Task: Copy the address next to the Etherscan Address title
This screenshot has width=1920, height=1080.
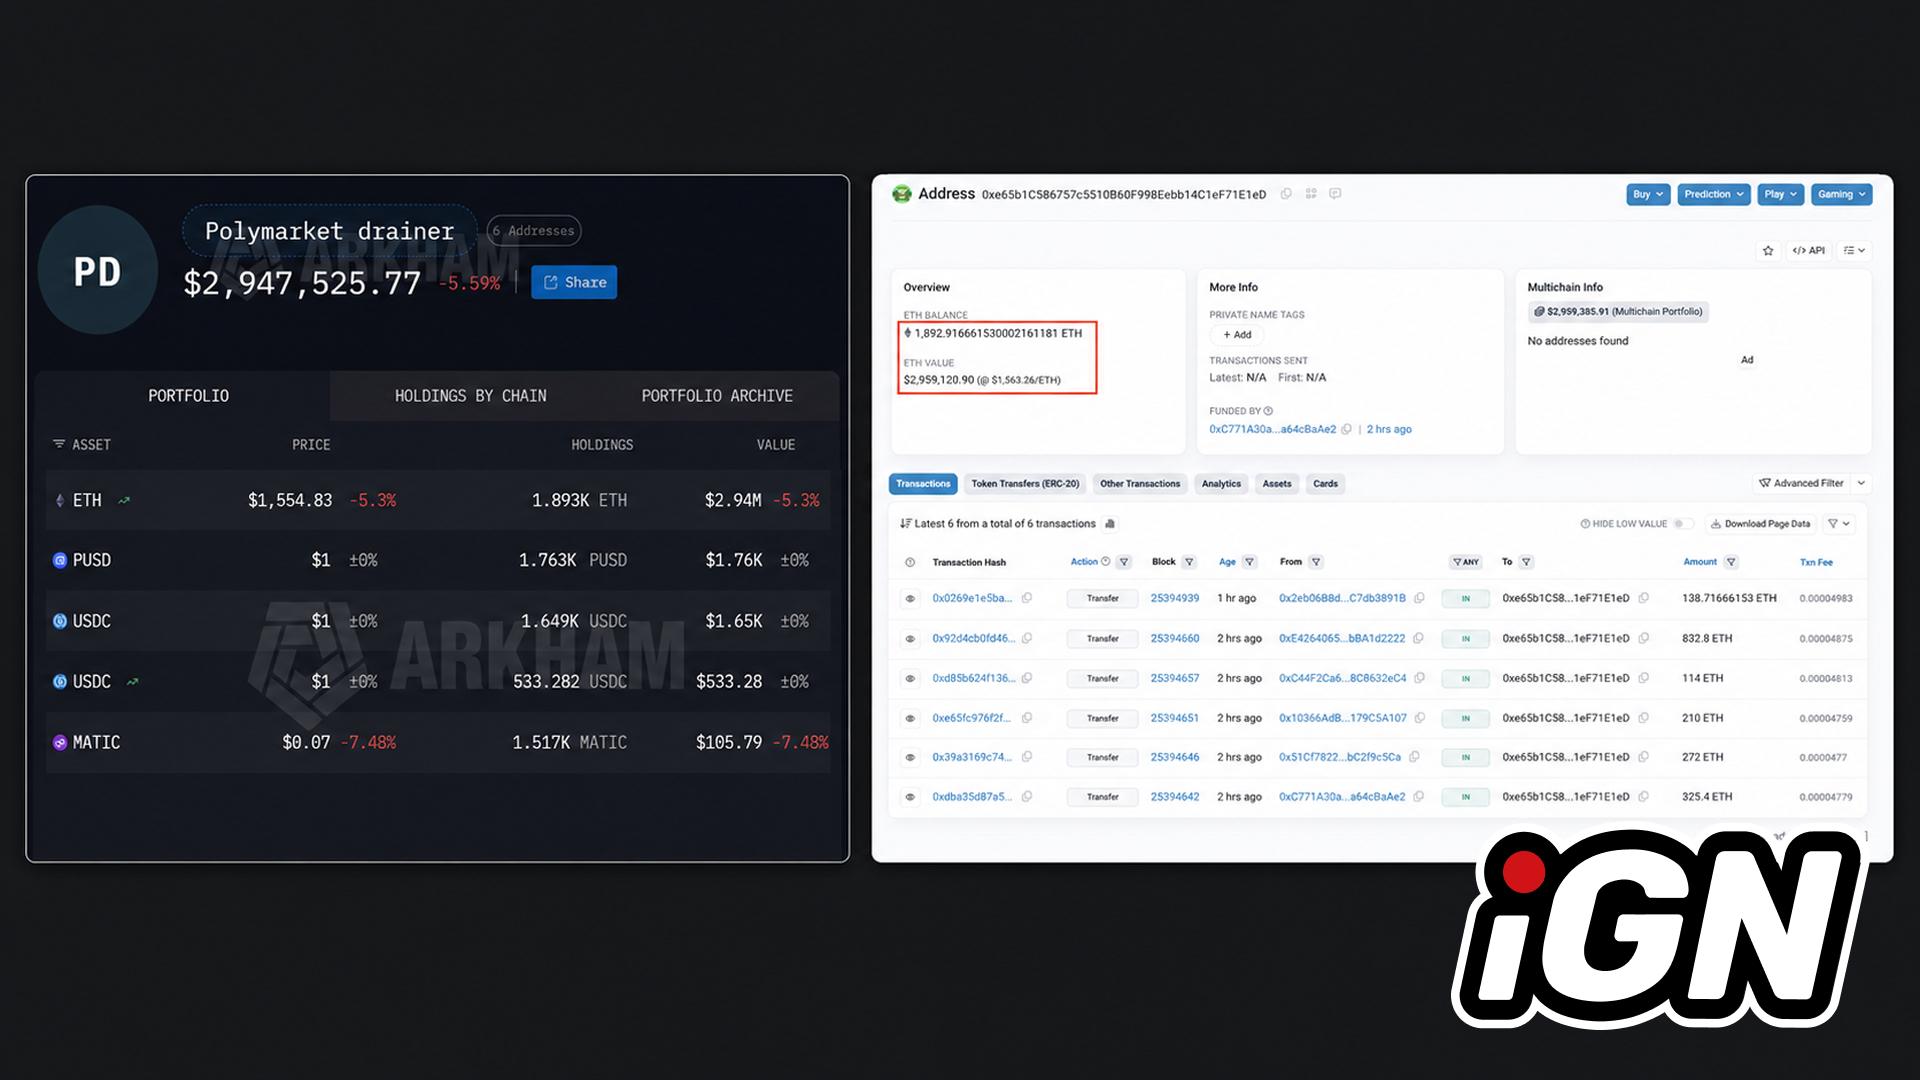Action: (x=1286, y=194)
